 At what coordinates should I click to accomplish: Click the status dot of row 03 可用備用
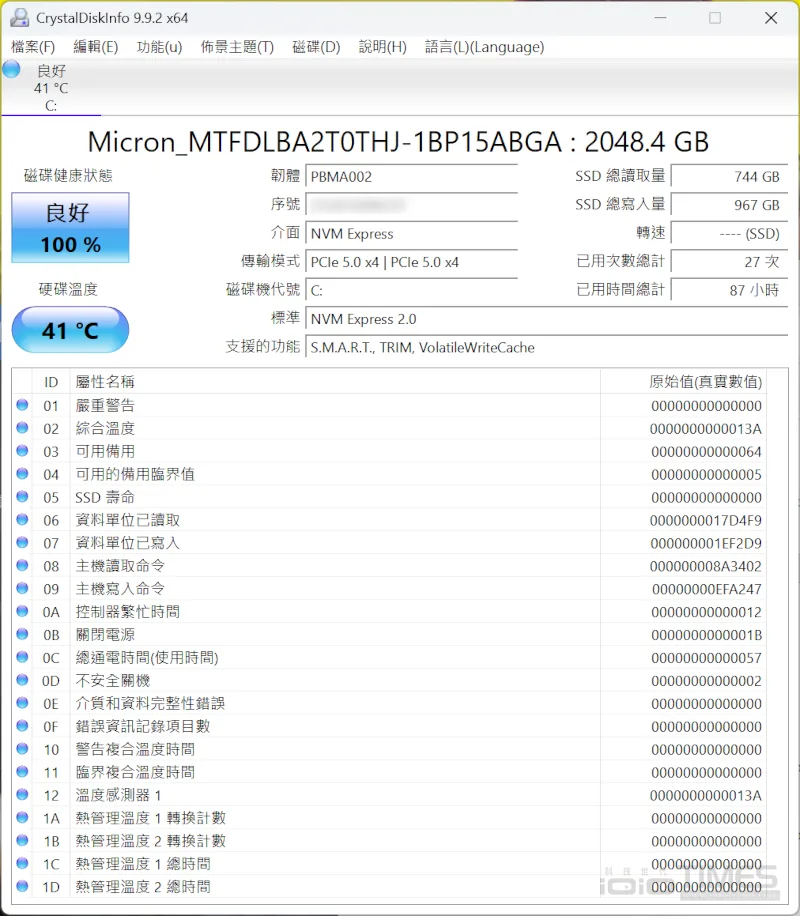22,450
